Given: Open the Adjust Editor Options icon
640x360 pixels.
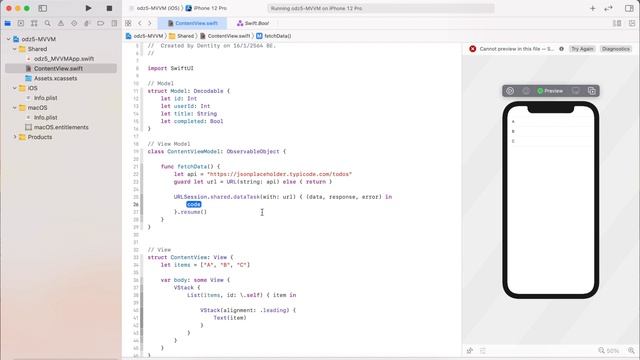Looking at the screenshot, I should tap(617, 23).
